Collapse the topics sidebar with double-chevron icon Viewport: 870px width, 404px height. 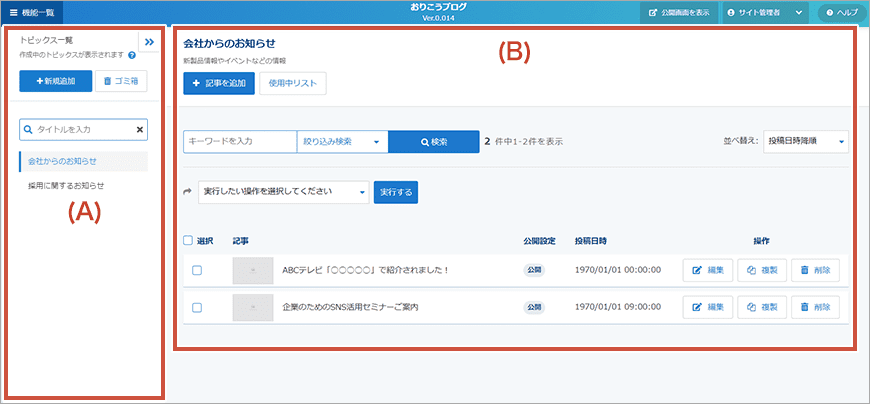pyautogui.click(x=148, y=42)
